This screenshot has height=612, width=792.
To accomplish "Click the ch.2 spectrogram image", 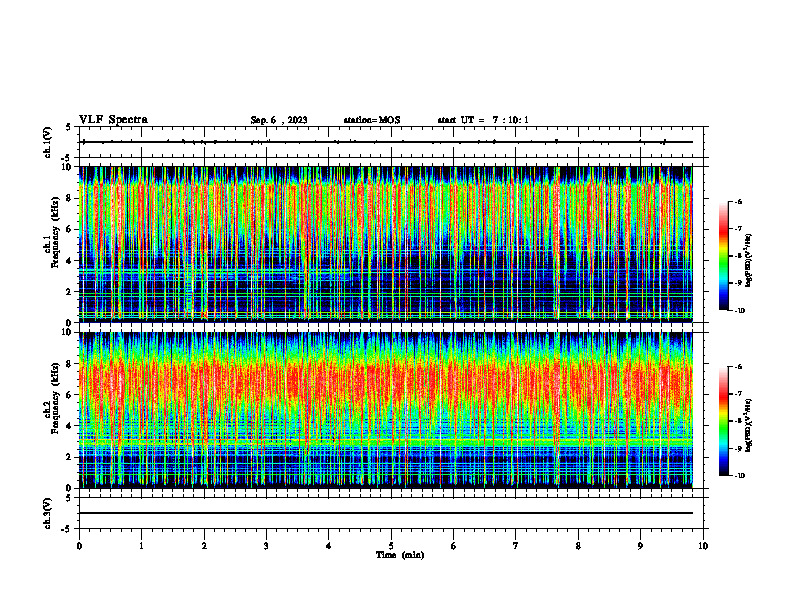I will (386, 410).
